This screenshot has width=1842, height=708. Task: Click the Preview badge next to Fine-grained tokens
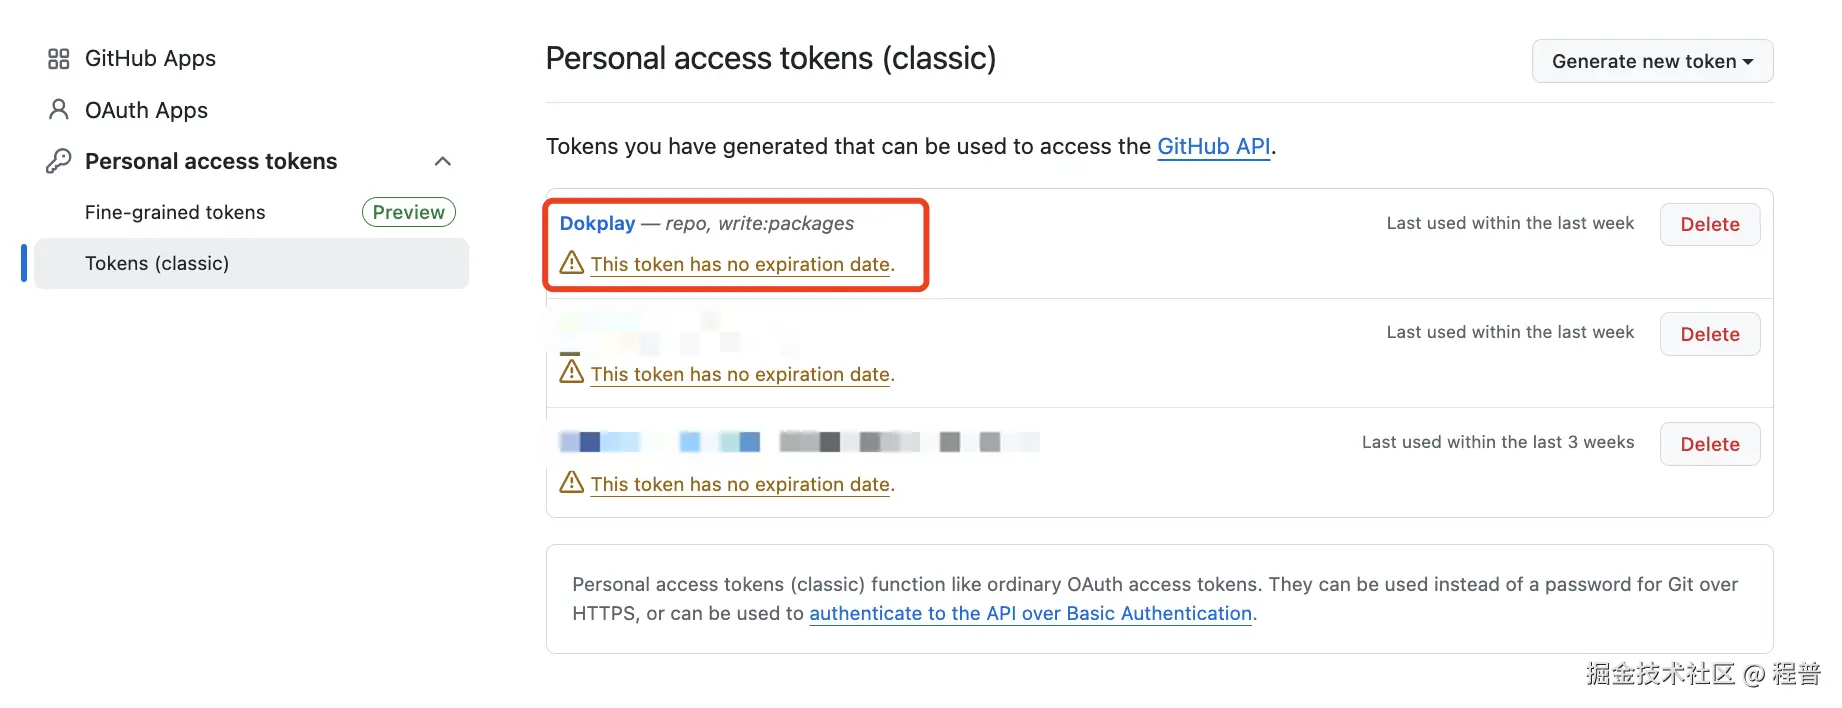(408, 212)
